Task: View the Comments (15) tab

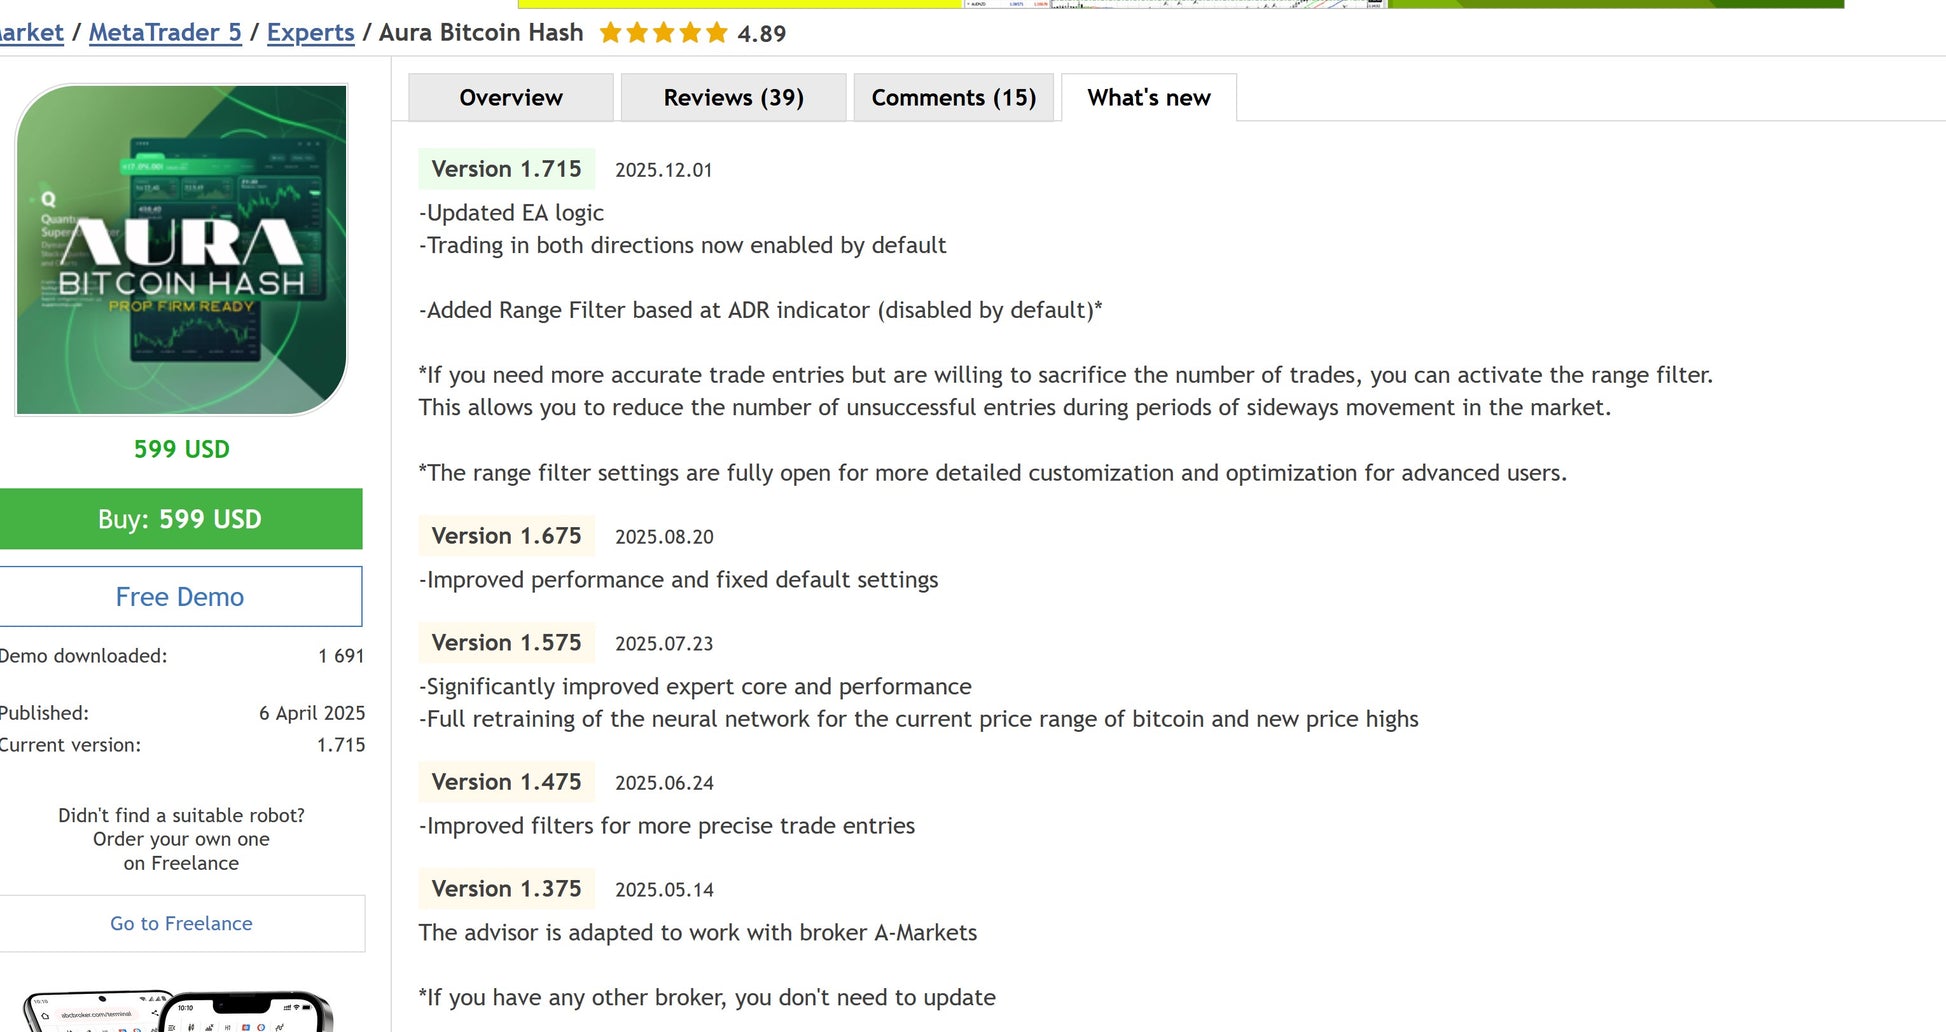Action: [953, 98]
